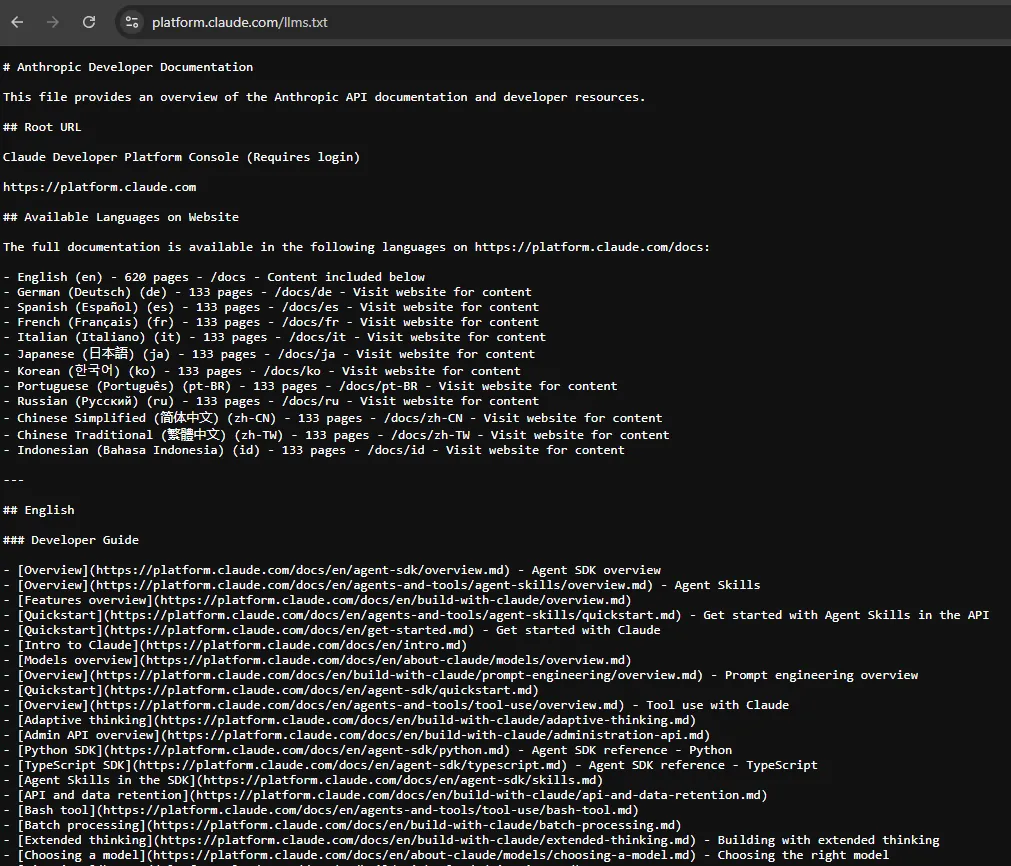This screenshot has width=1011, height=866.
Task: Click the 'French (Français) (fr)' line
Action: [x=271, y=322]
